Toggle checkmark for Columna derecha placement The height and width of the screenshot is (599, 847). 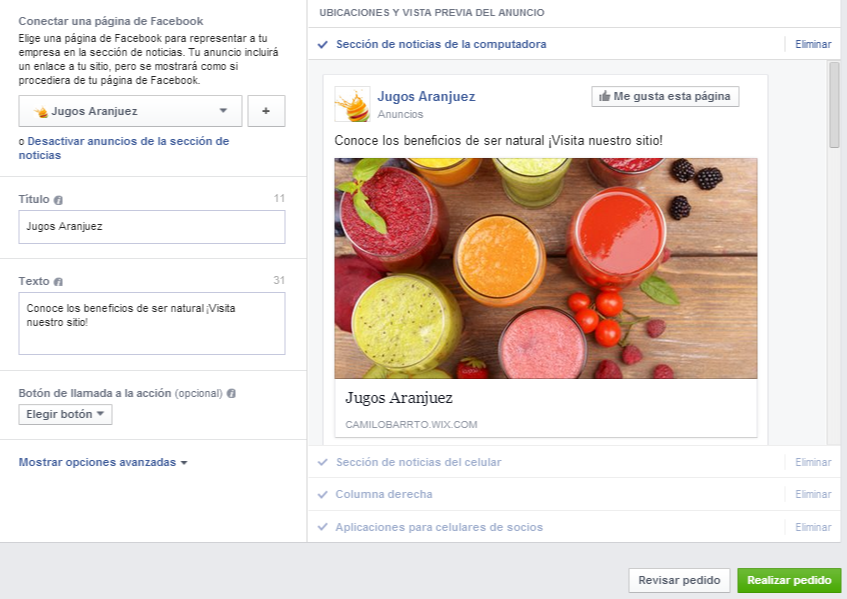pos(322,494)
